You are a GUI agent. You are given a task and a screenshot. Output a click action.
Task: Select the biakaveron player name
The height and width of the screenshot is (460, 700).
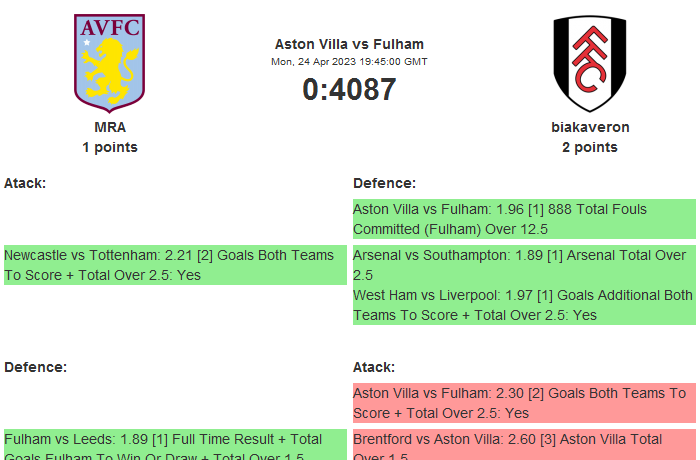590,127
